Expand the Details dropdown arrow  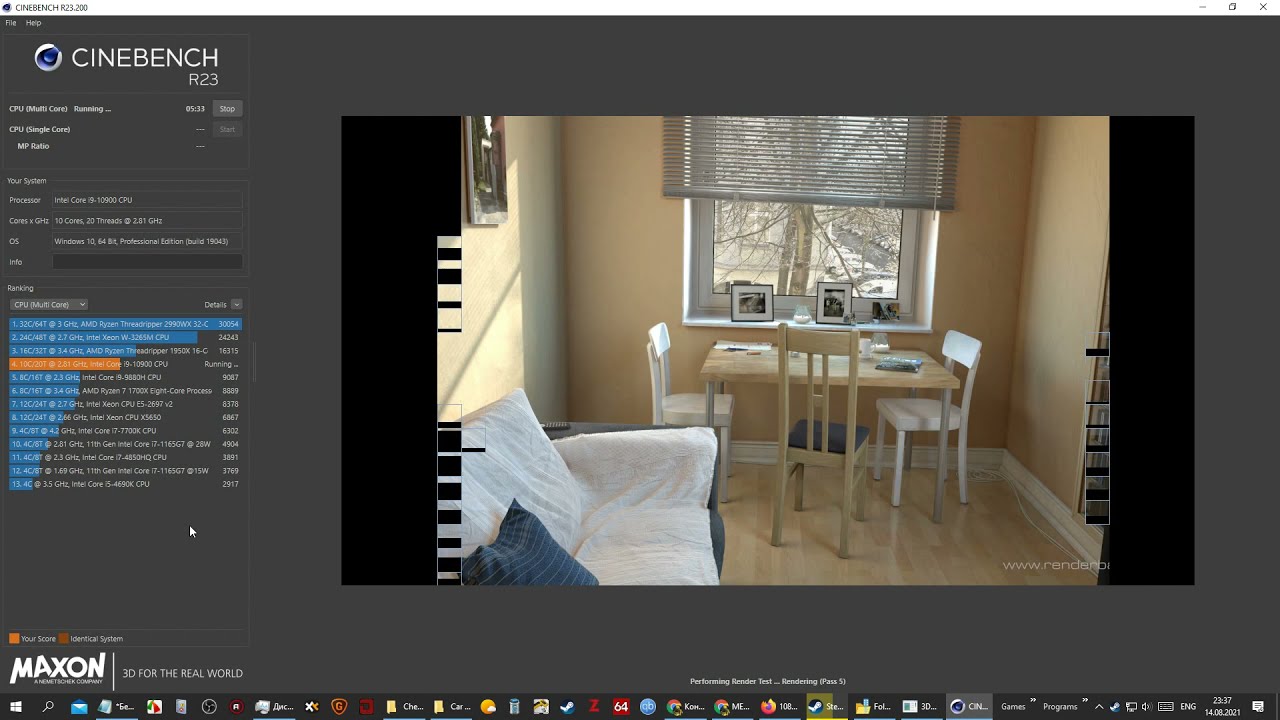point(236,305)
